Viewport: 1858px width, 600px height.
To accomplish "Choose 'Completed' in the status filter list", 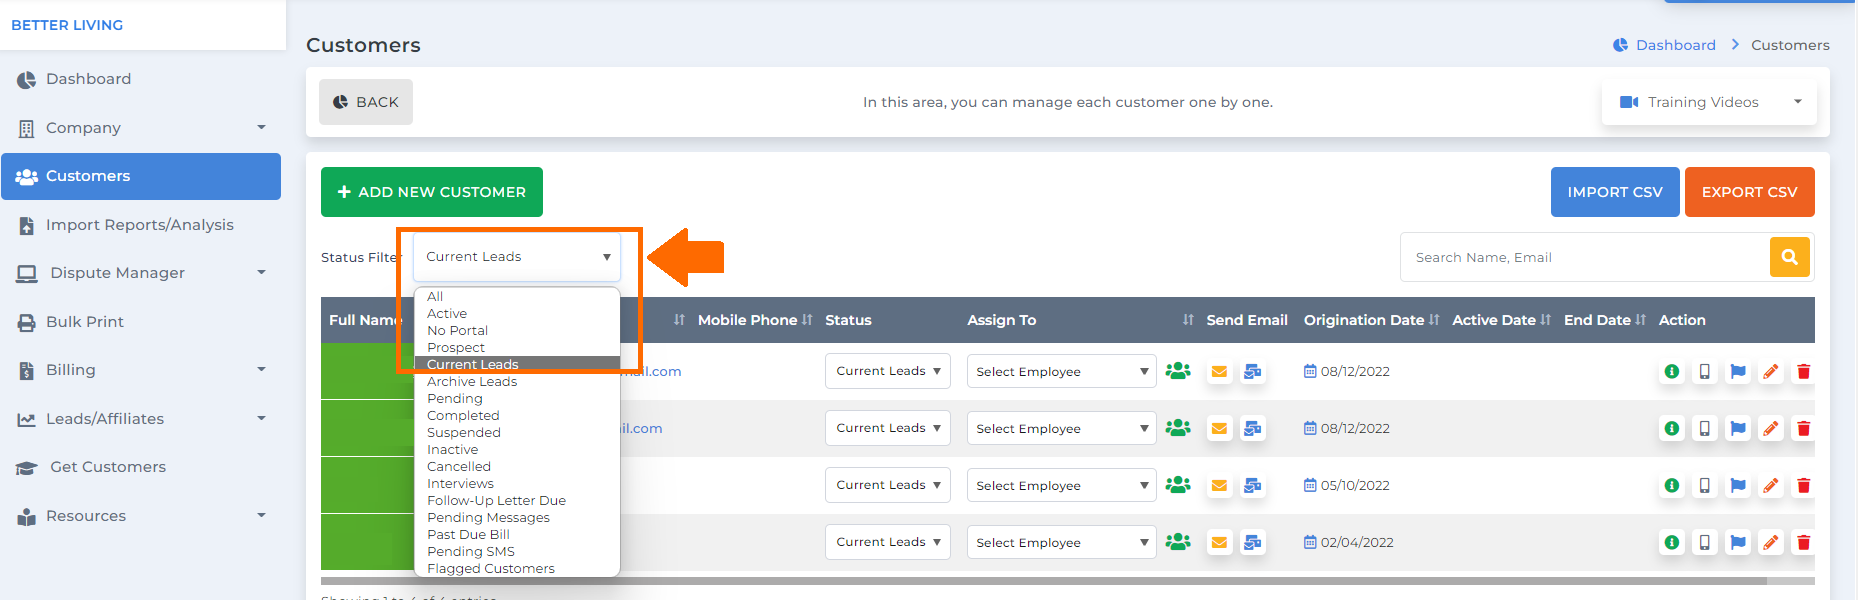I will pyautogui.click(x=517, y=416).
